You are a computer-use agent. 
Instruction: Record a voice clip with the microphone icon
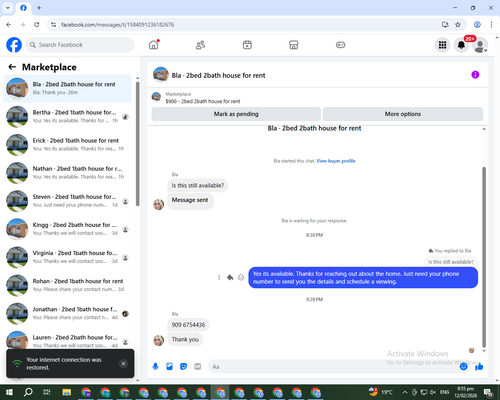point(155,367)
